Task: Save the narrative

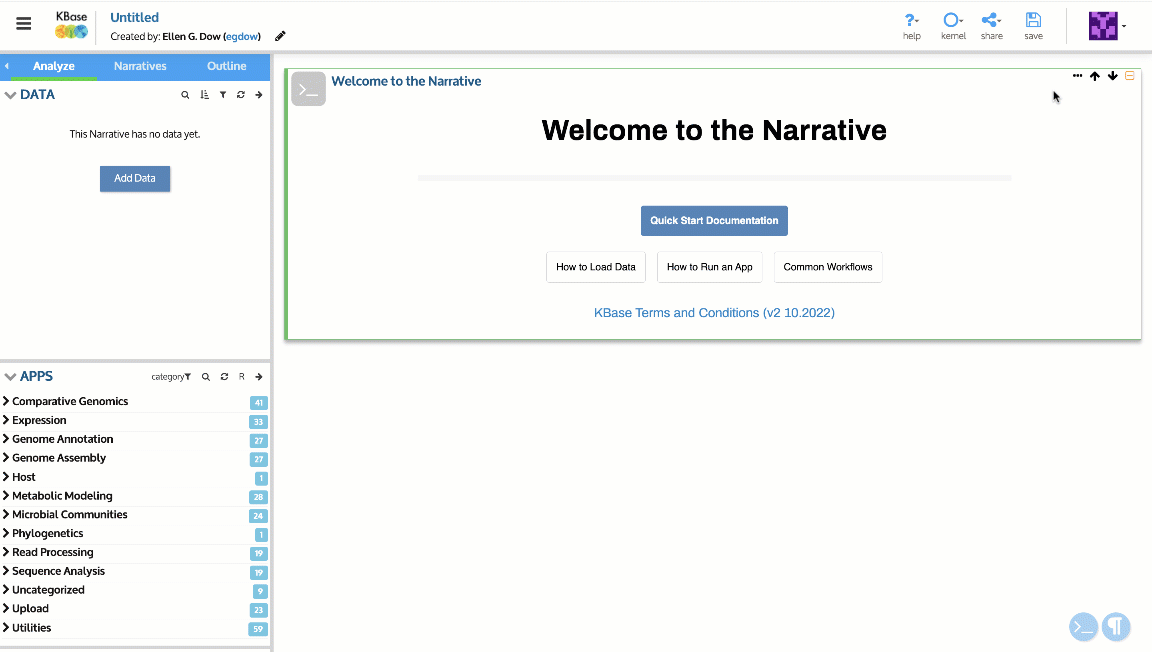Action: coord(1034,26)
